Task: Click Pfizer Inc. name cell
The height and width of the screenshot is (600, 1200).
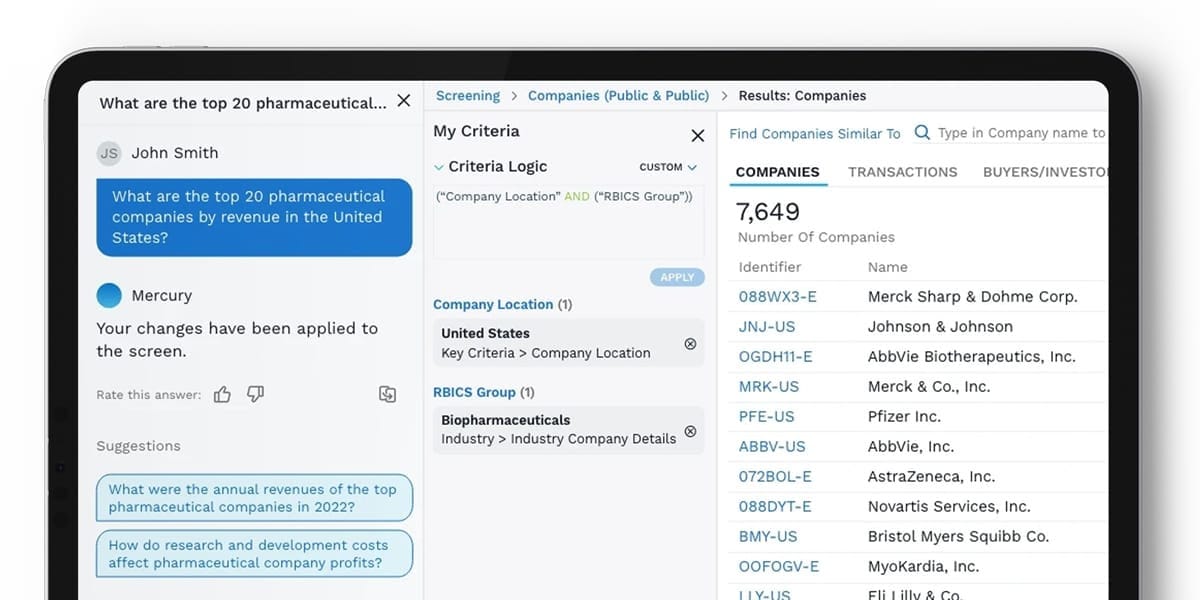Action: point(904,417)
